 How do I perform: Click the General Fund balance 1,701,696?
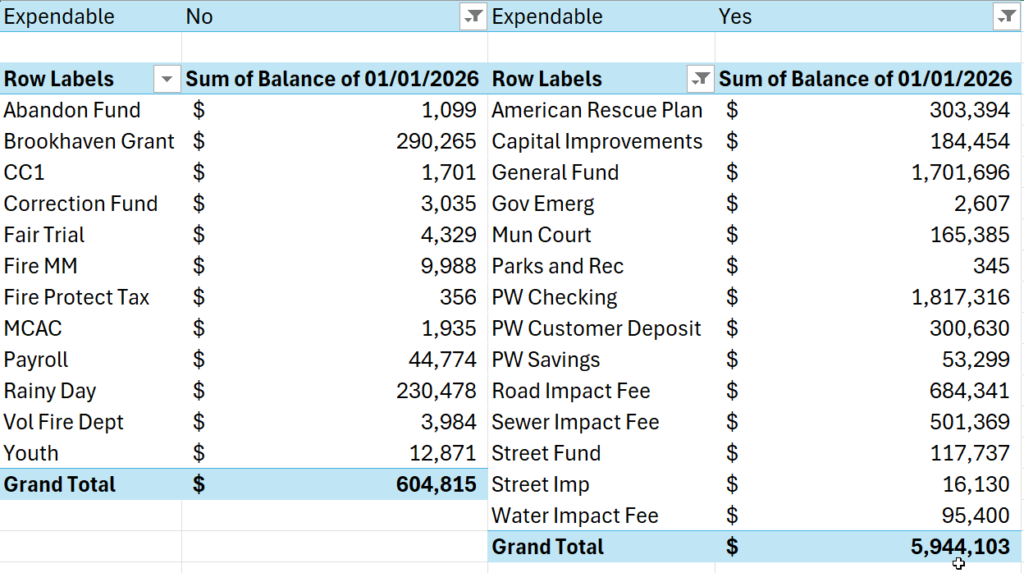(960, 172)
